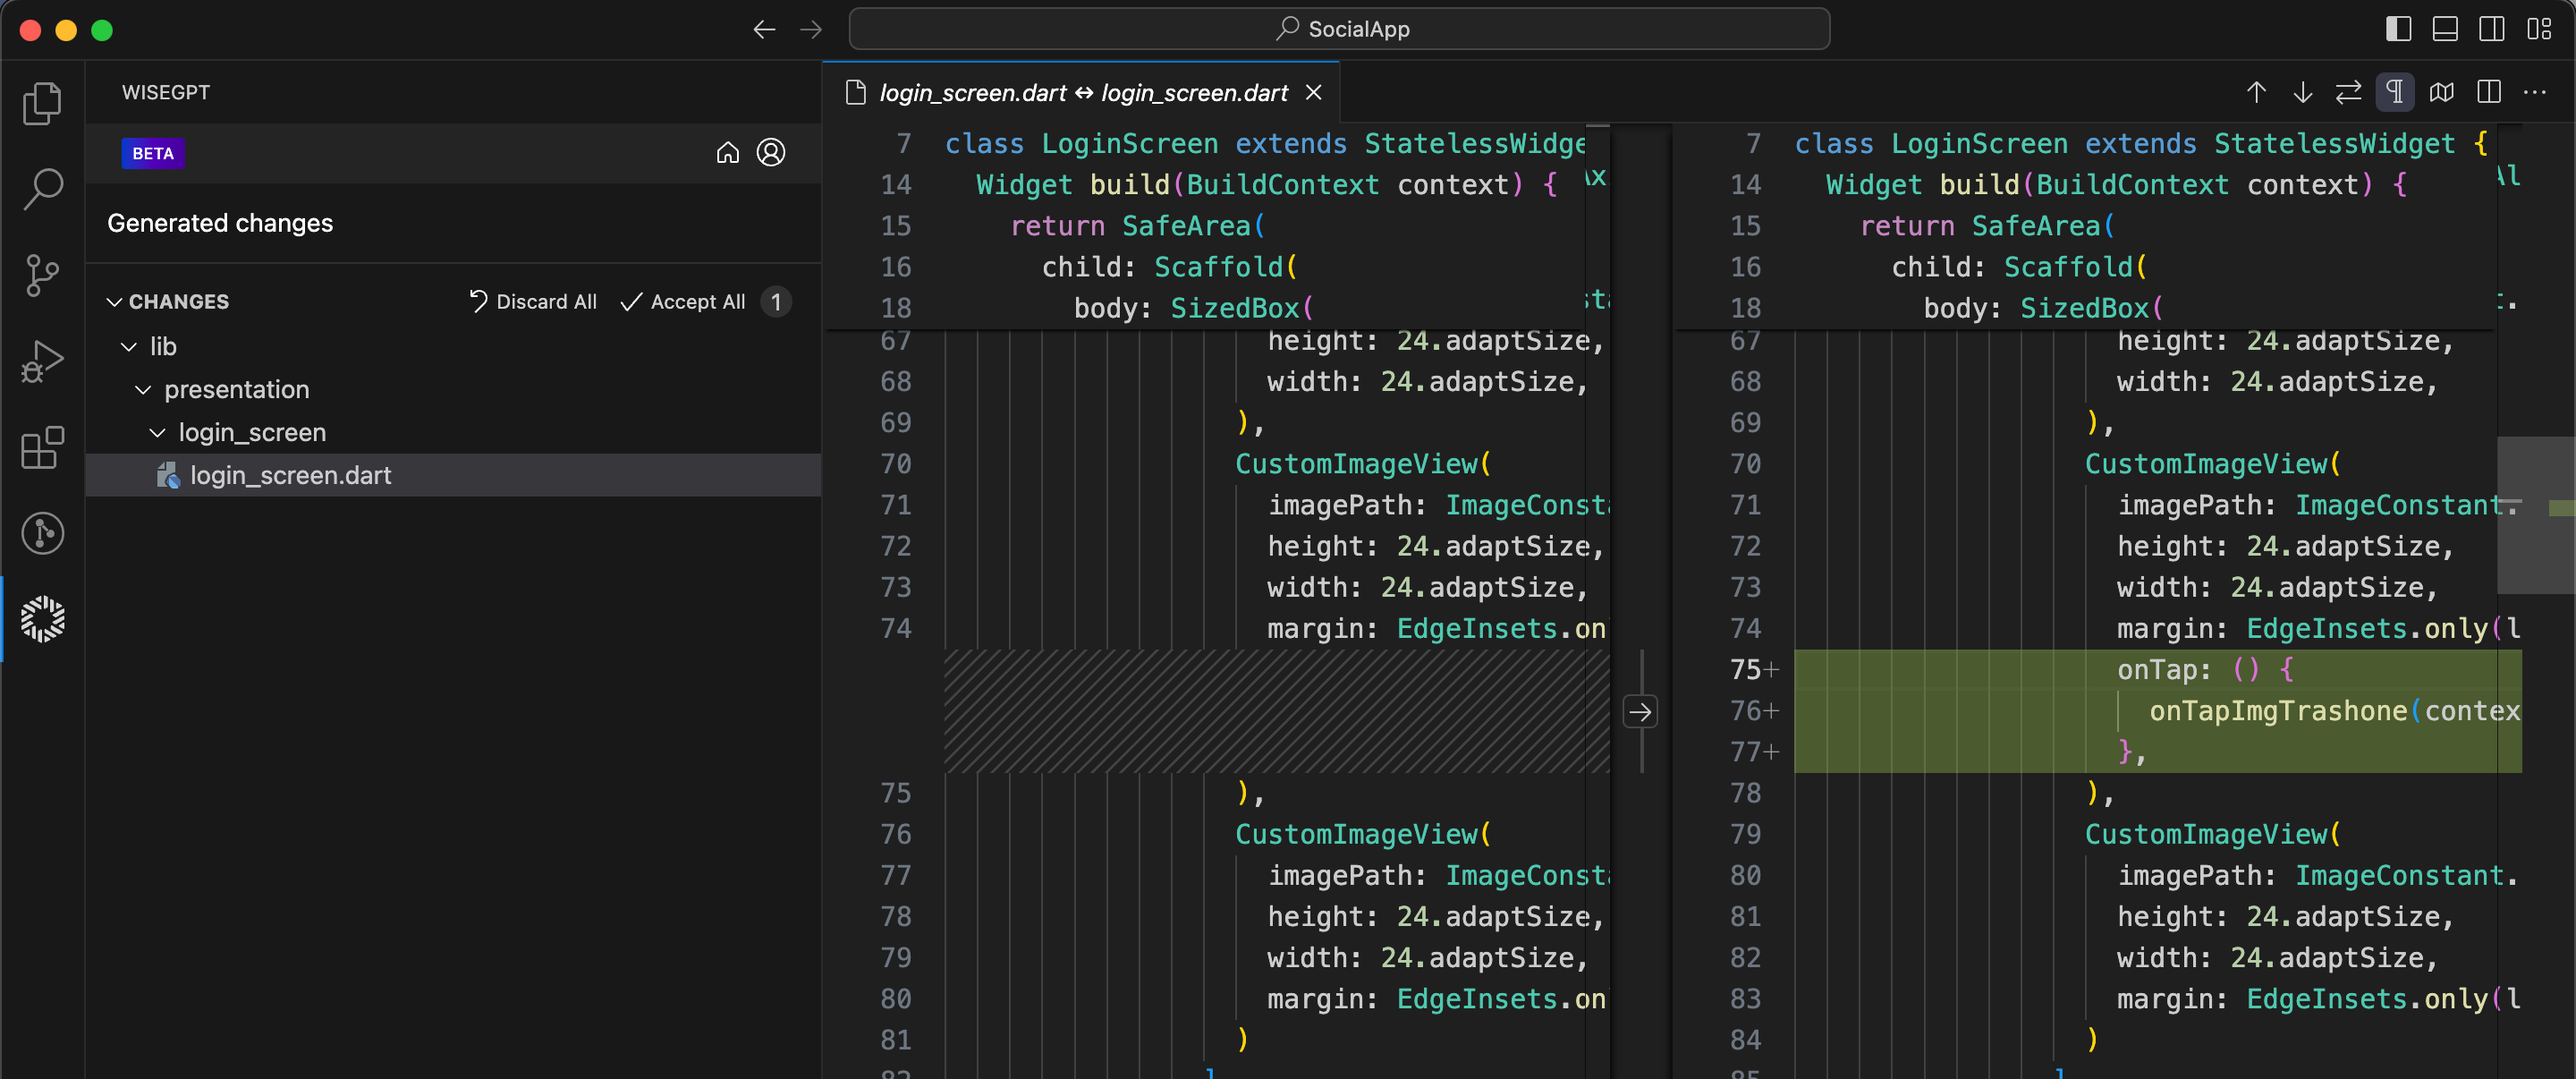The height and width of the screenshot is (1079, 2576).
Task: Click the WISEGPT panel title
Action: tap(166, 92)
